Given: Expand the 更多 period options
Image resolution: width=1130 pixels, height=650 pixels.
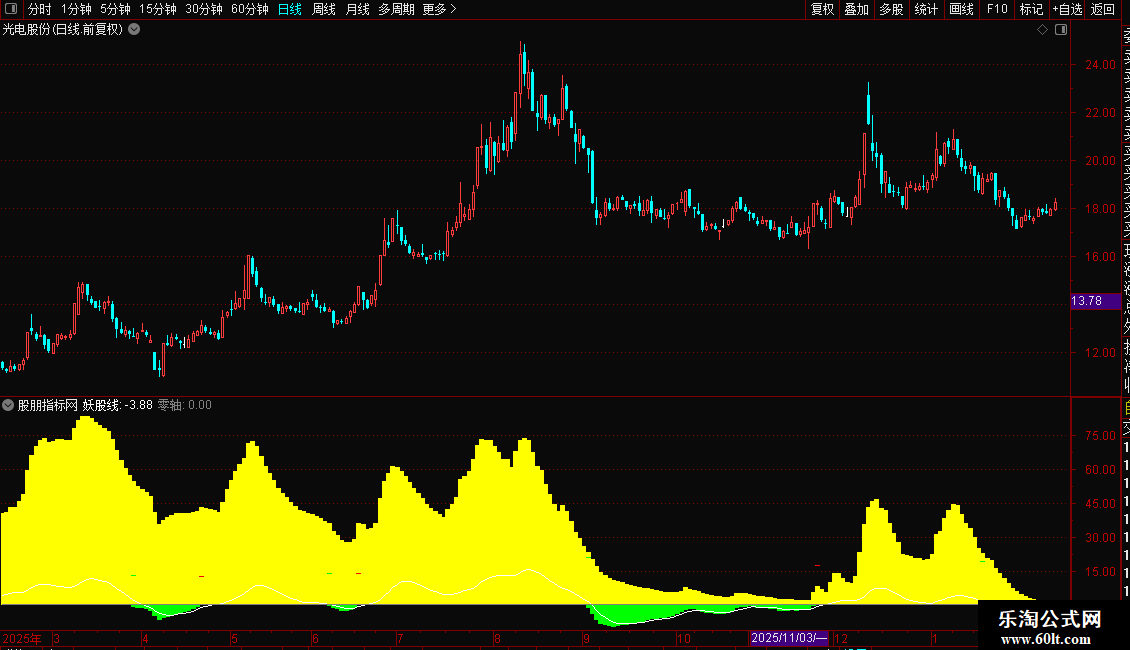Looking at the screenshot, I should [440, 9].
